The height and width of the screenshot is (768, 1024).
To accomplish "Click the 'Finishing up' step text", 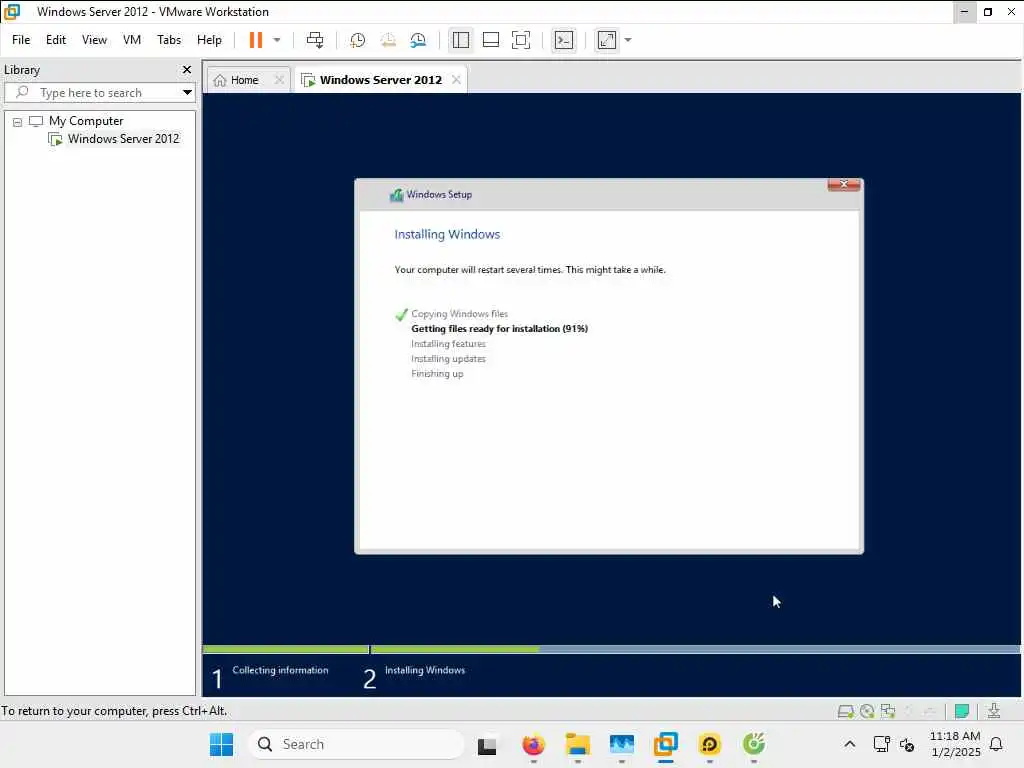I will pyautogui.click(x=437, y=374).
